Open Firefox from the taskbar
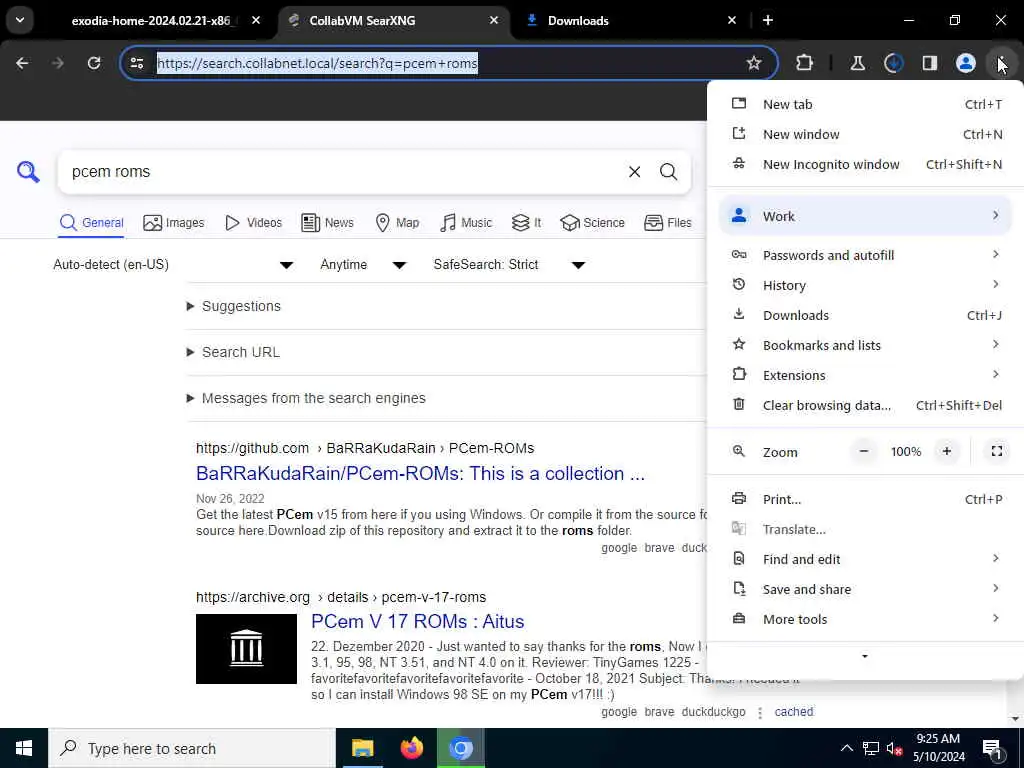This screenshot has height=768, width=1024. [x=411, y=748]
